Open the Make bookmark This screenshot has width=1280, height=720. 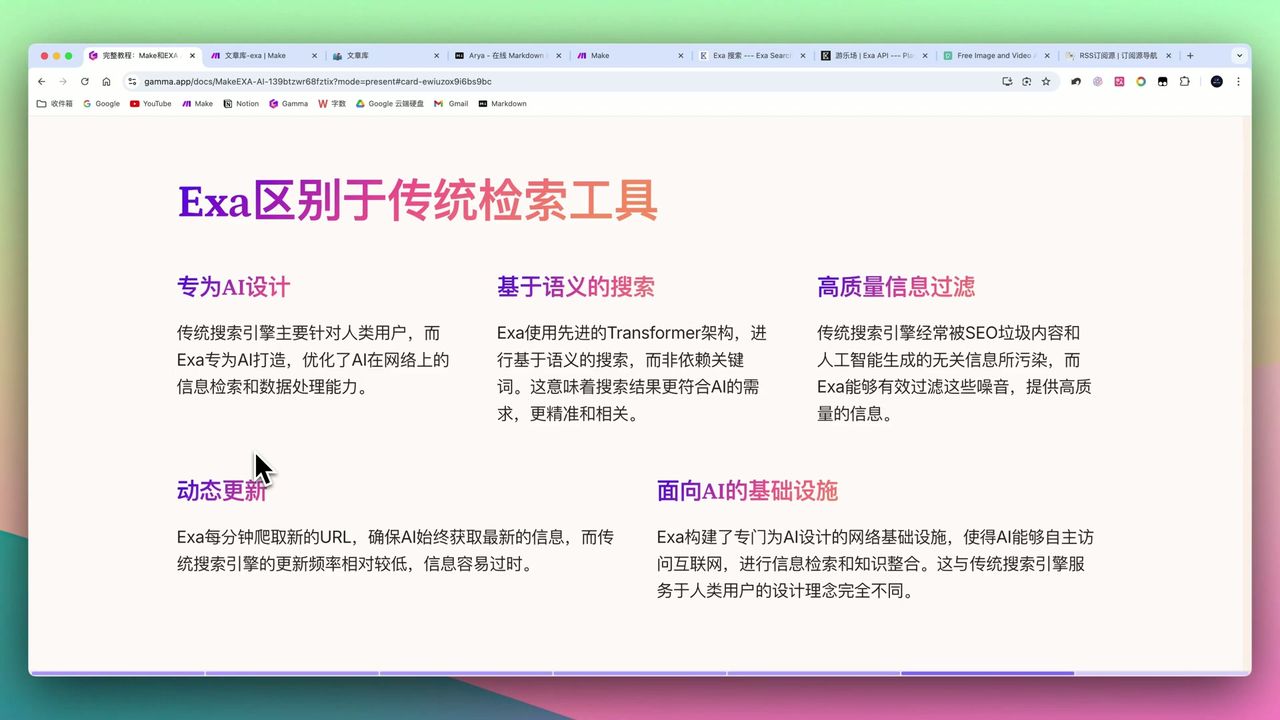pyautogui.click(x=197, y=103)
